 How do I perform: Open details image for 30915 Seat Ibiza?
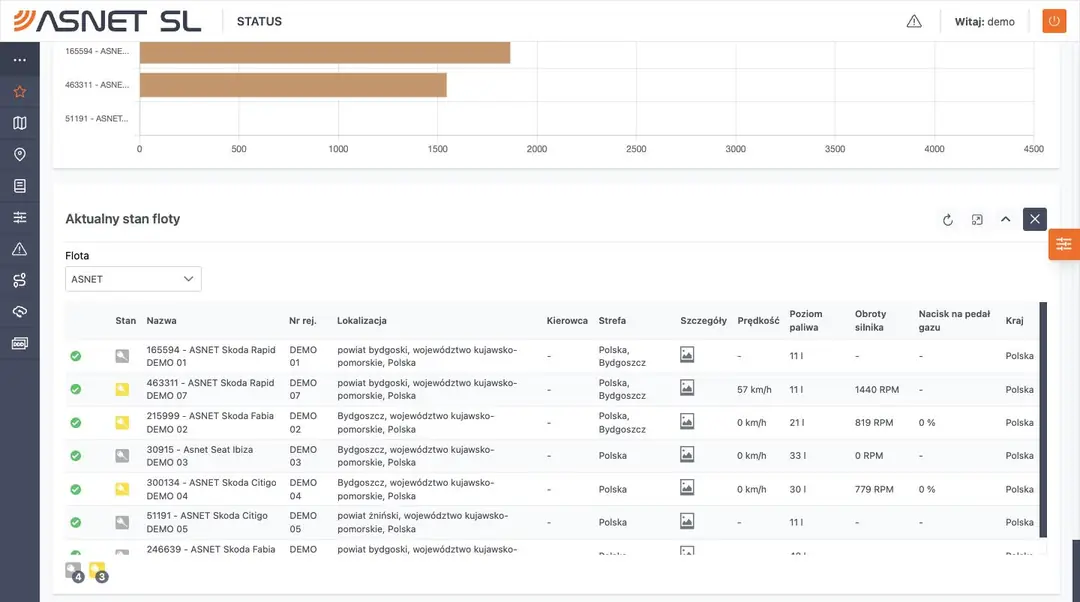pos(687,455)
